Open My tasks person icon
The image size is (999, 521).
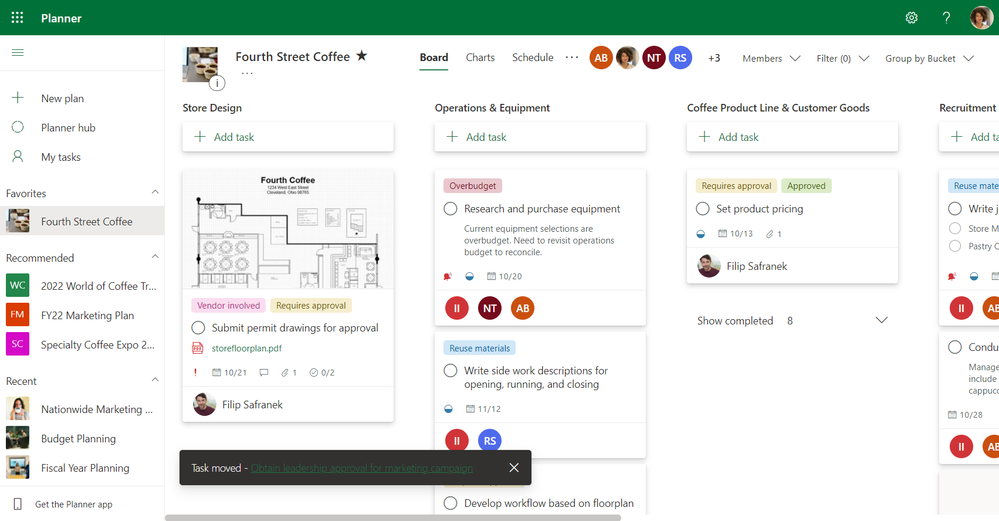tap(18, 156)
